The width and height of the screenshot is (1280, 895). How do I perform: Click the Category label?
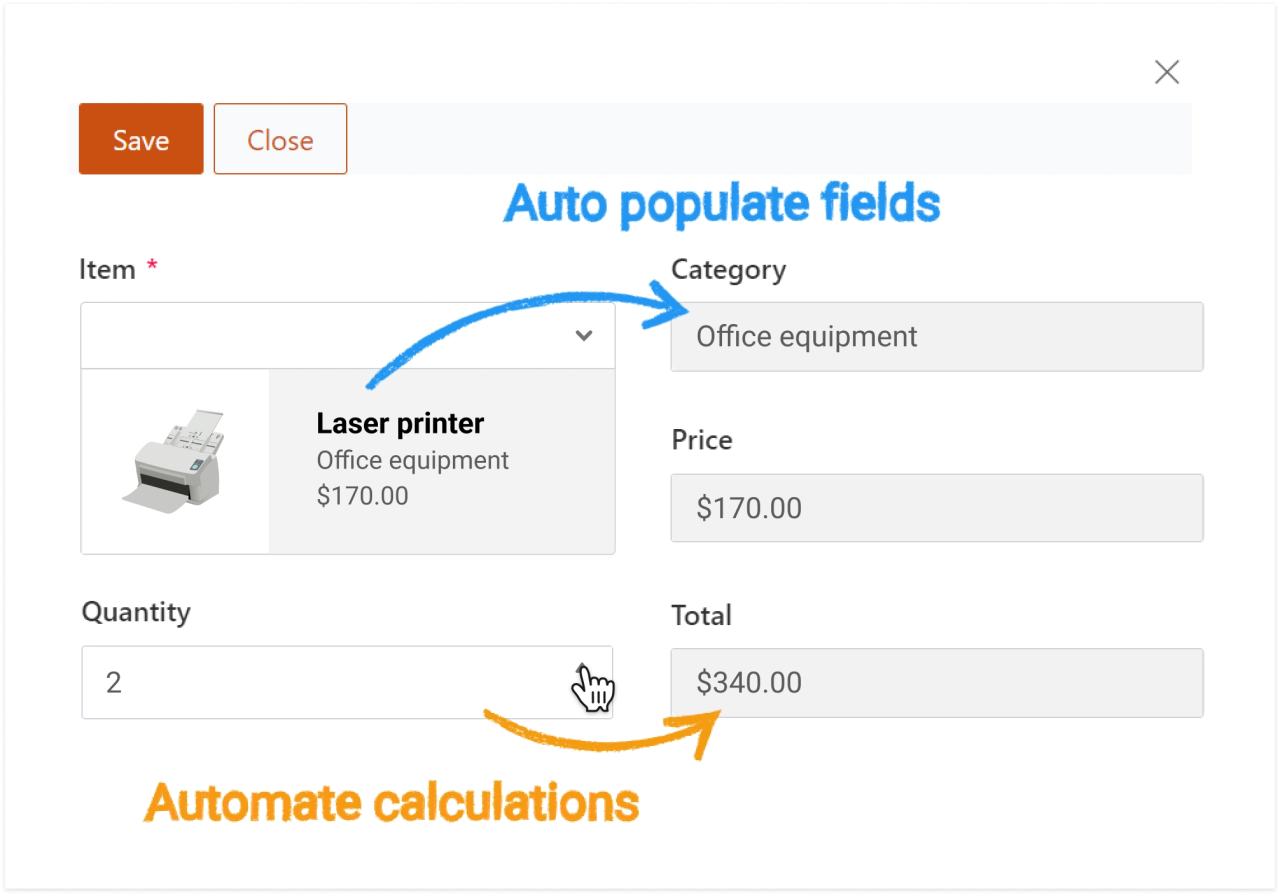coord(727,268)
